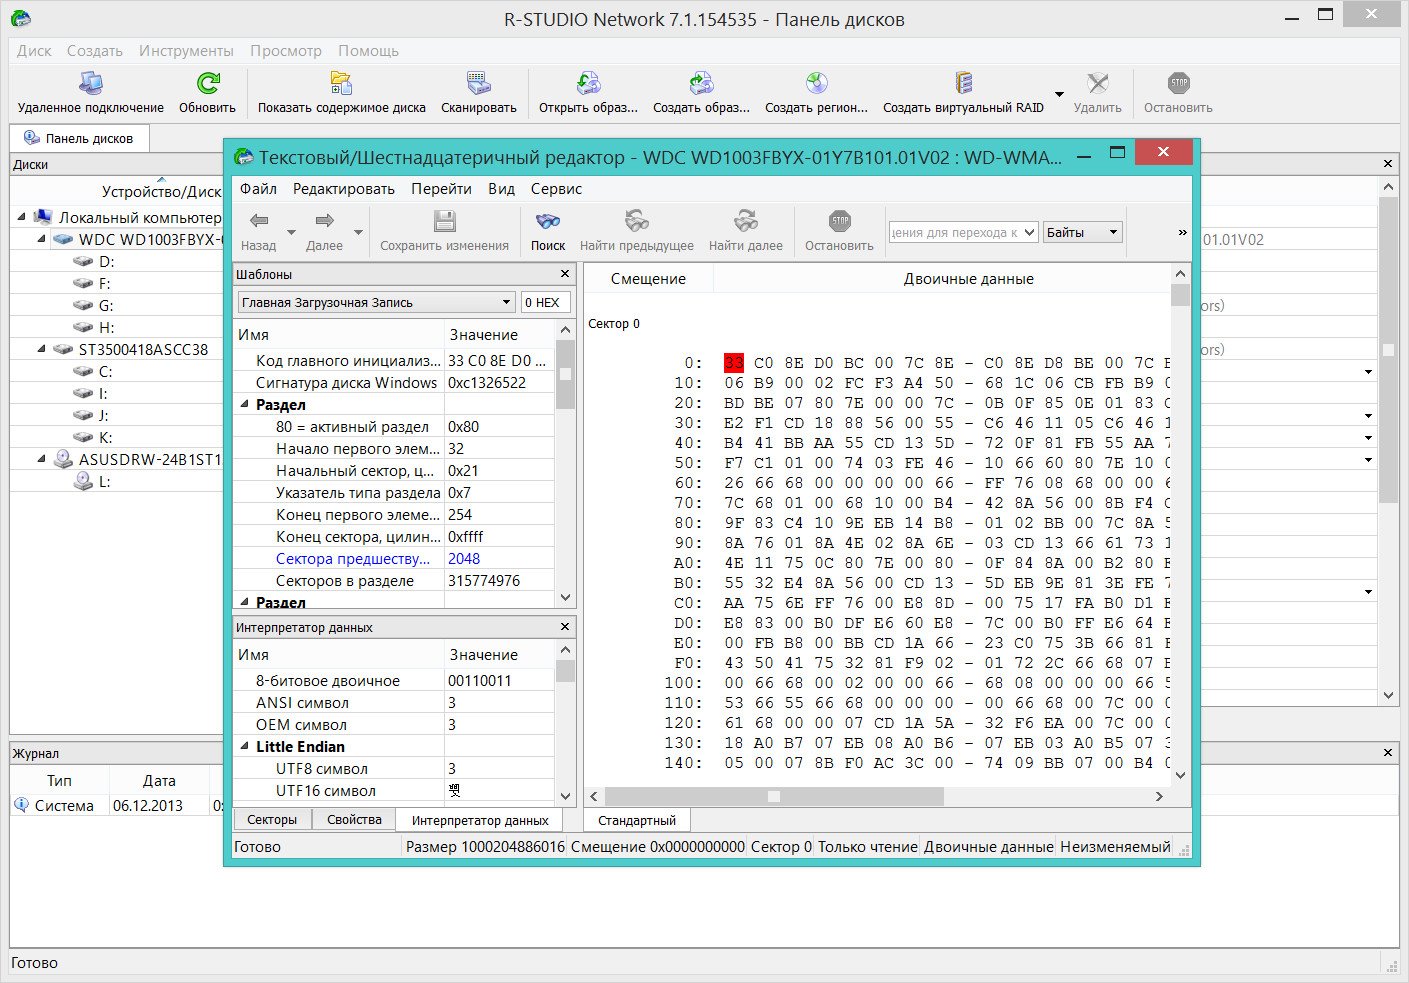
Task: Collapse the ASUSDRW-24B1ST drive node
Action: click(41, 459)
